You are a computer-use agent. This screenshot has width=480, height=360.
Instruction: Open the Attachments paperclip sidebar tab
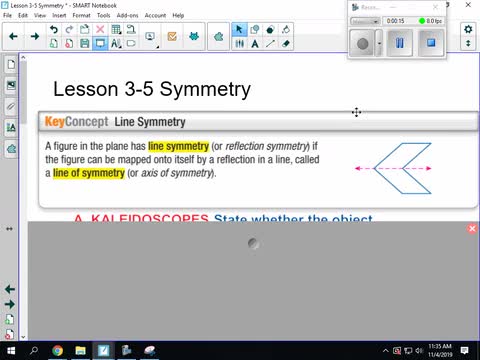[x=11, y=107]
